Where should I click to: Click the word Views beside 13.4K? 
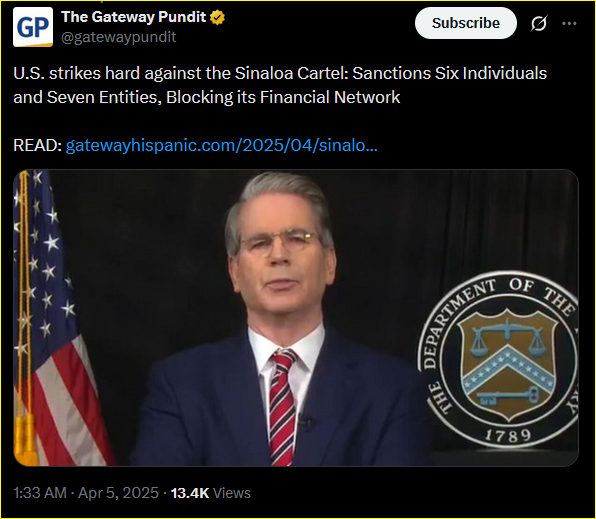(x=232, y=493)
